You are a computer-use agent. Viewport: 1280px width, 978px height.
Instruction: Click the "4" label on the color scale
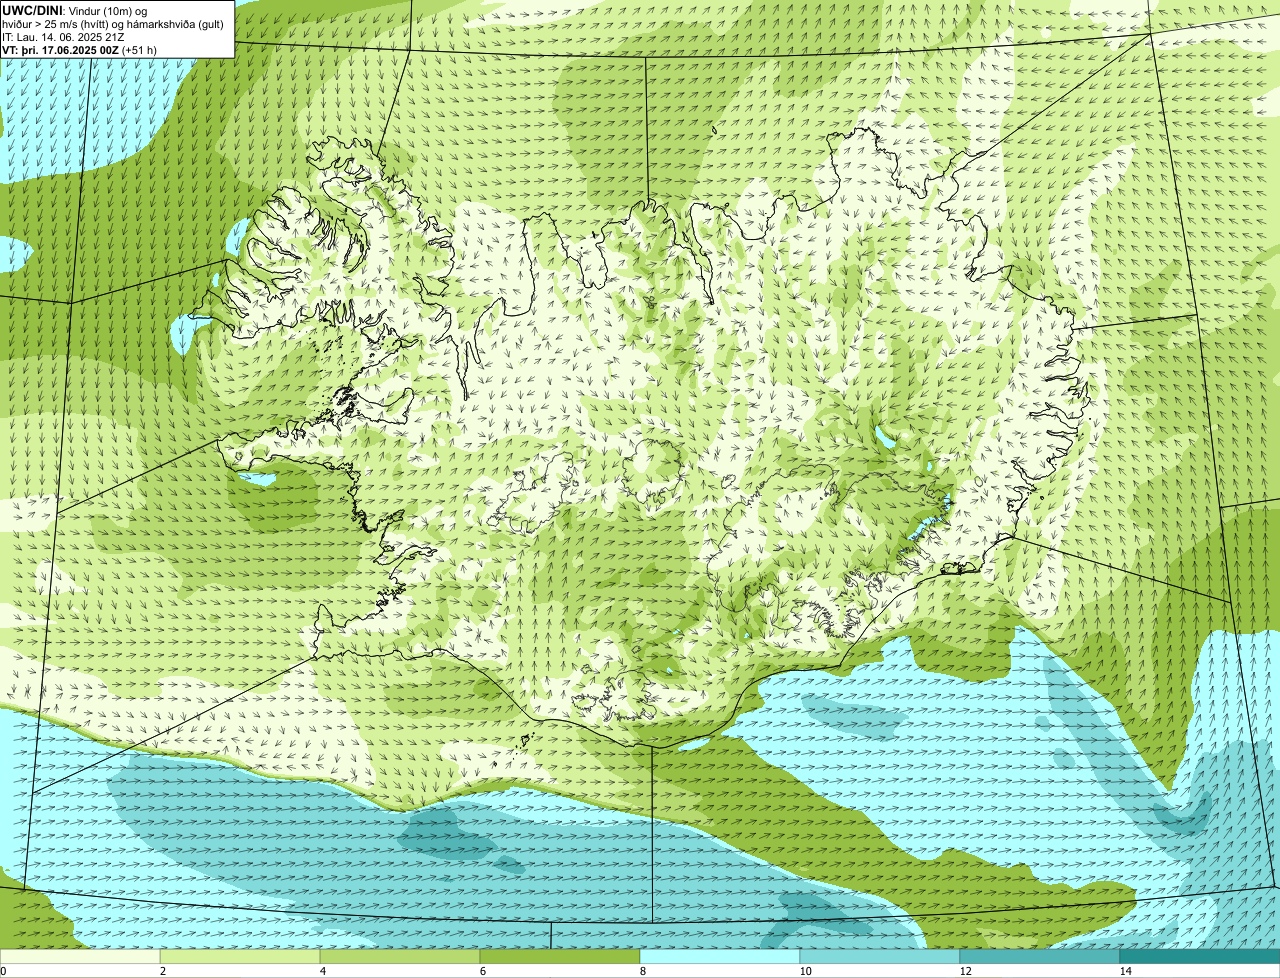pyautogui.click(x=322, y=971)
